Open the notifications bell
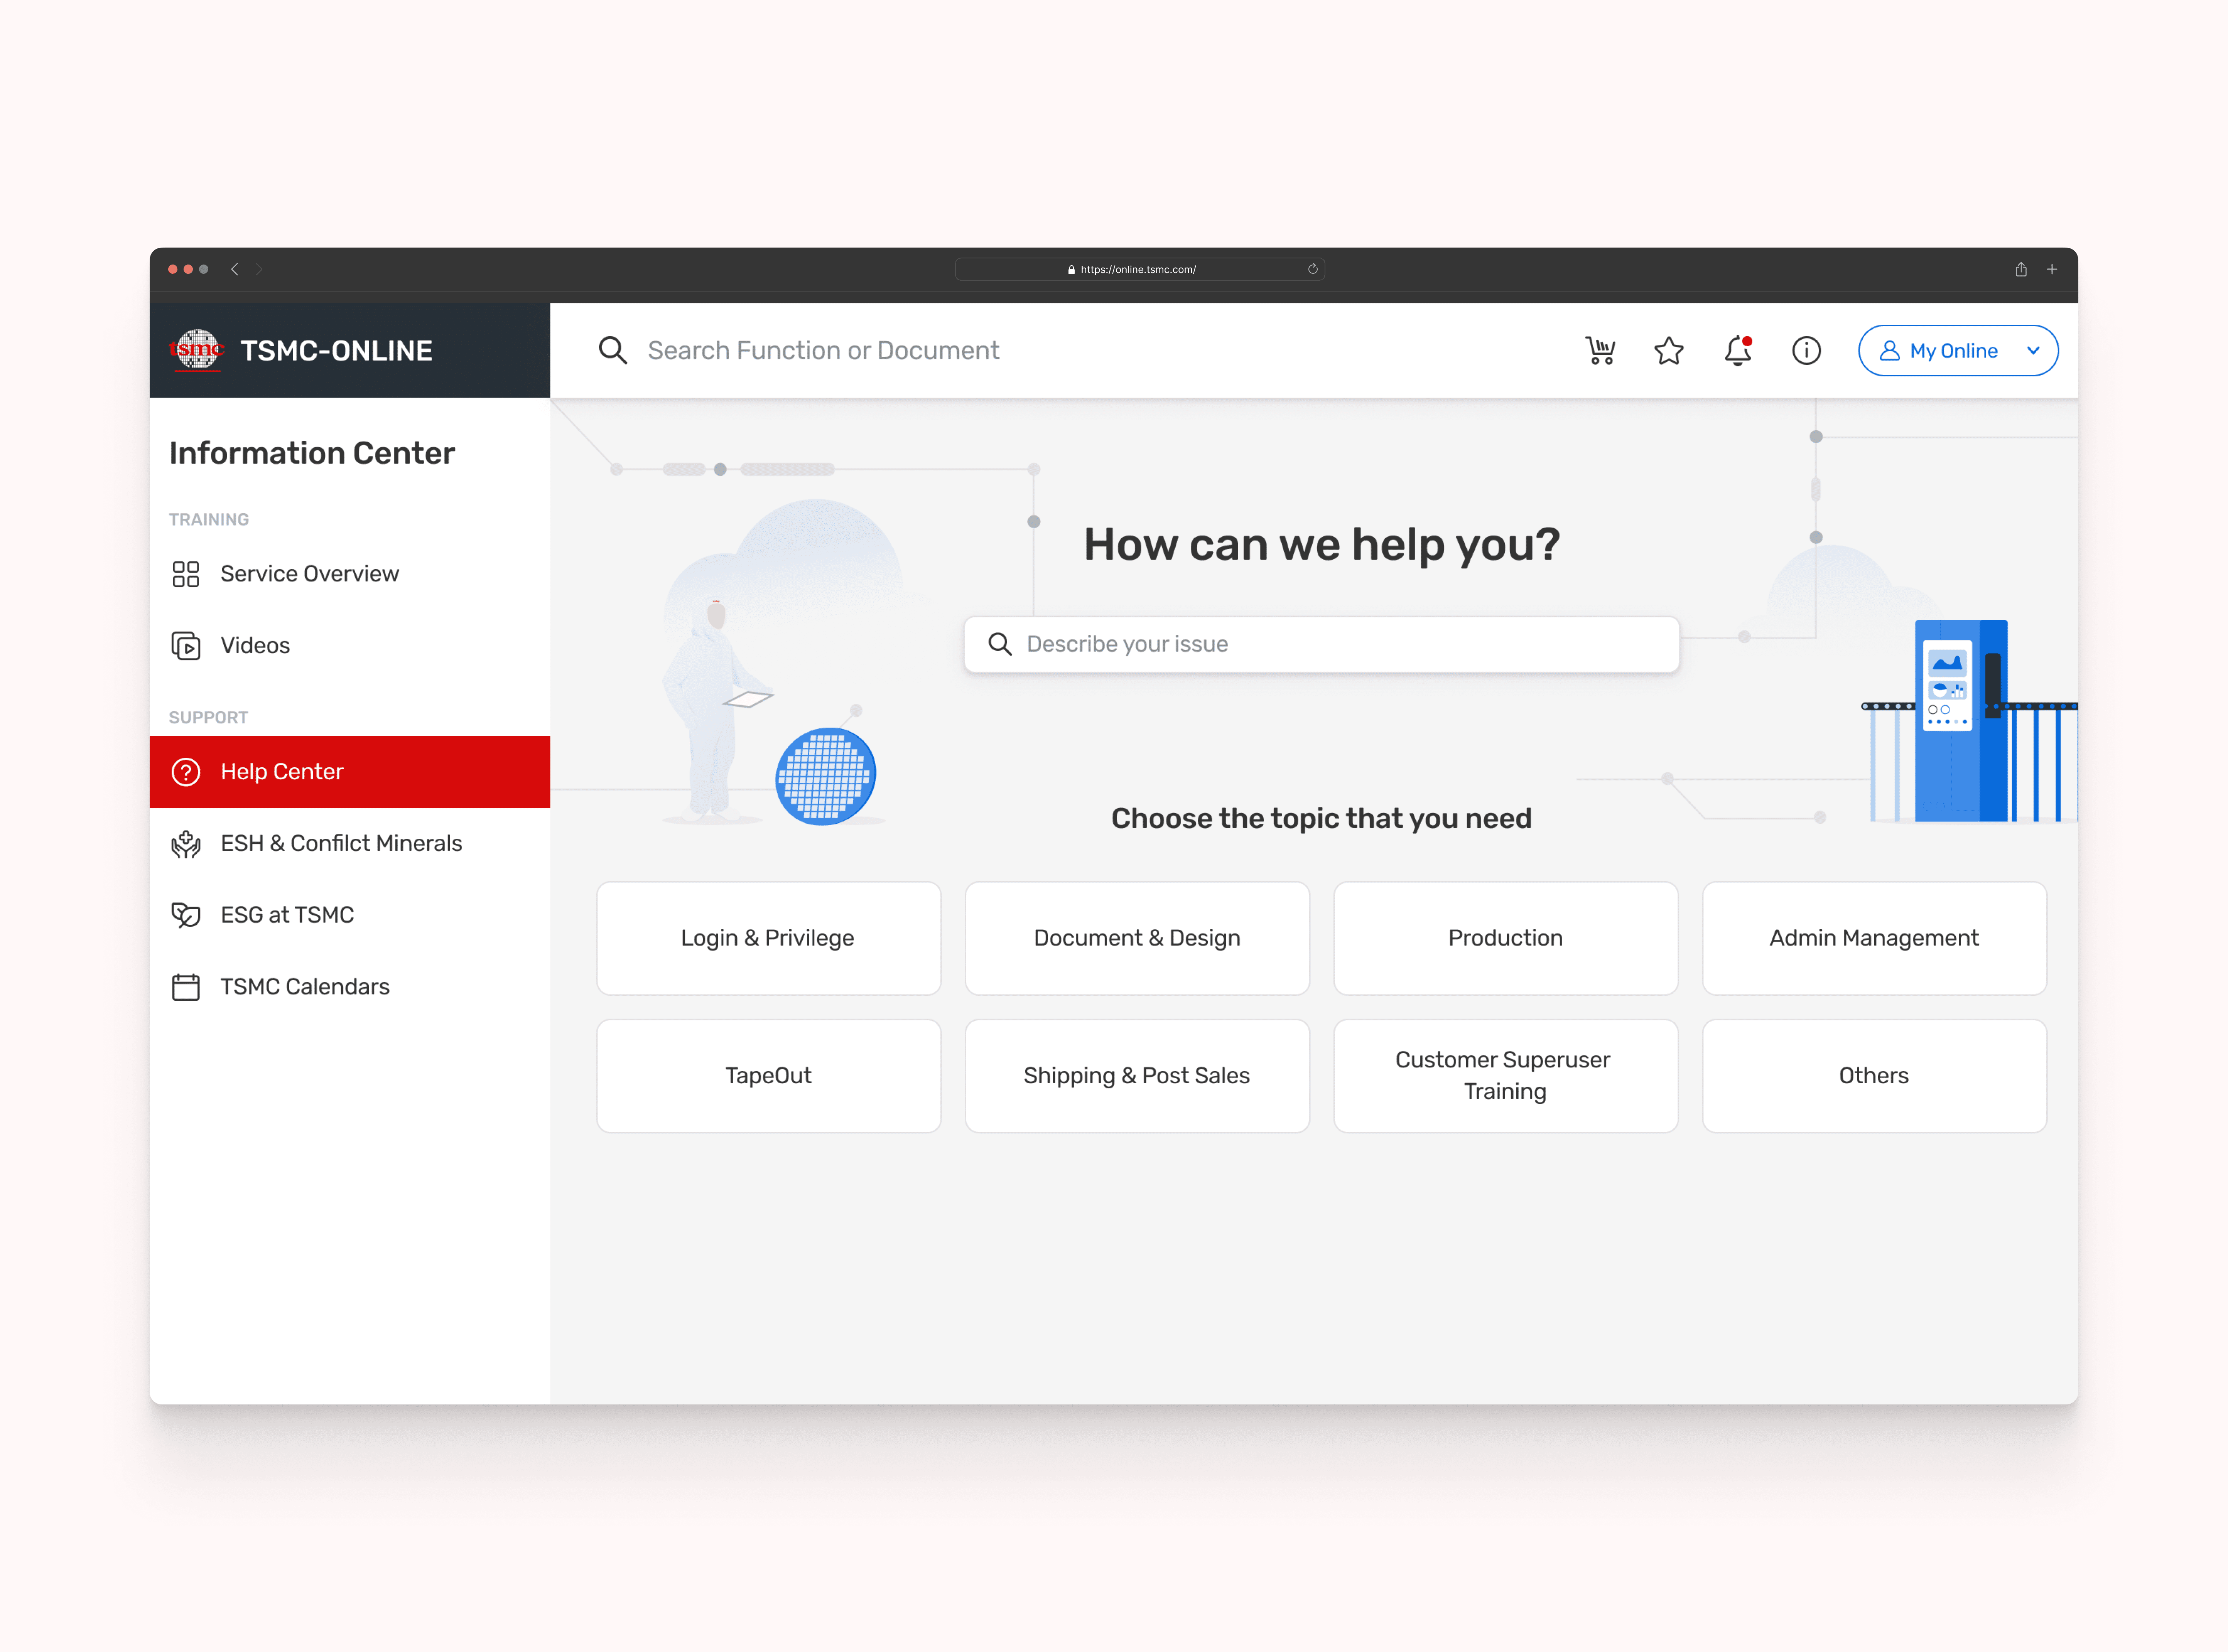This screenshot has width=2228, height=1652. pyautogui.click(x=1738, y=351)
